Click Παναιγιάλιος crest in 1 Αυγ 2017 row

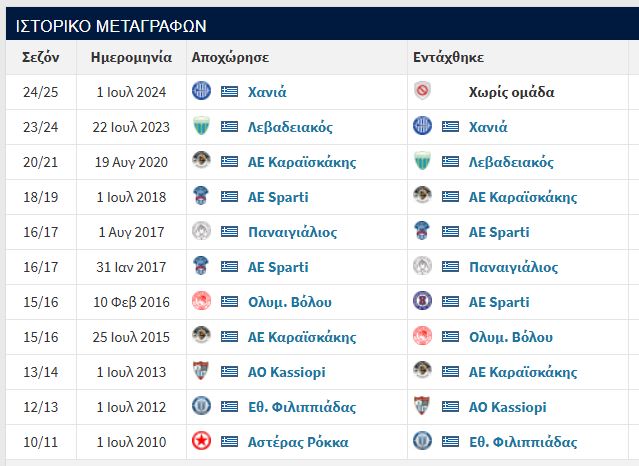pos(201,231)
